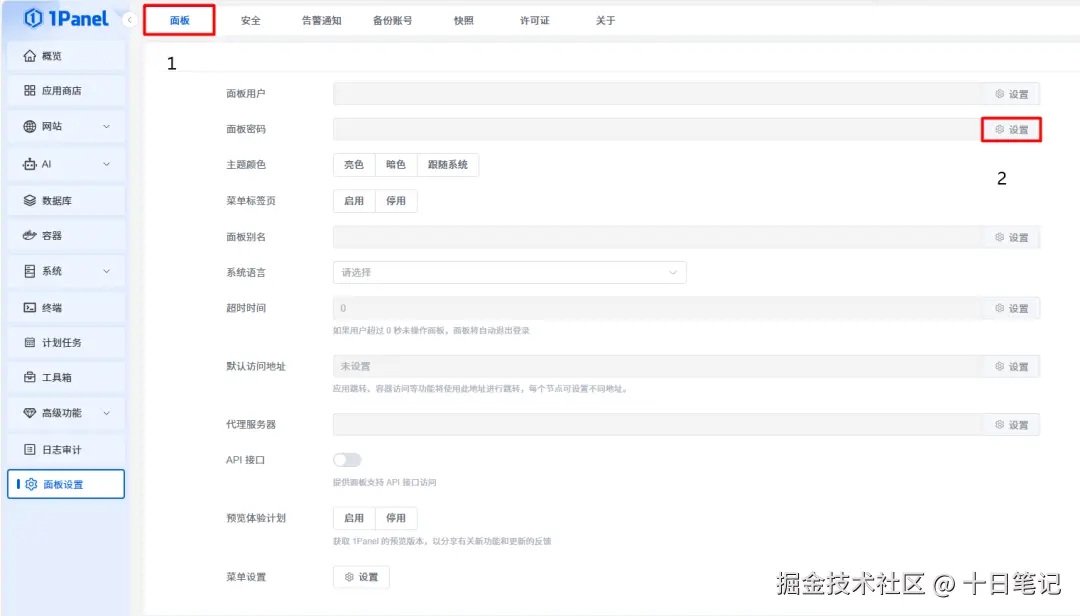The image size is (1080, 616).
Task: Click the 网站 globe icon
Action: tap(30, 126)
